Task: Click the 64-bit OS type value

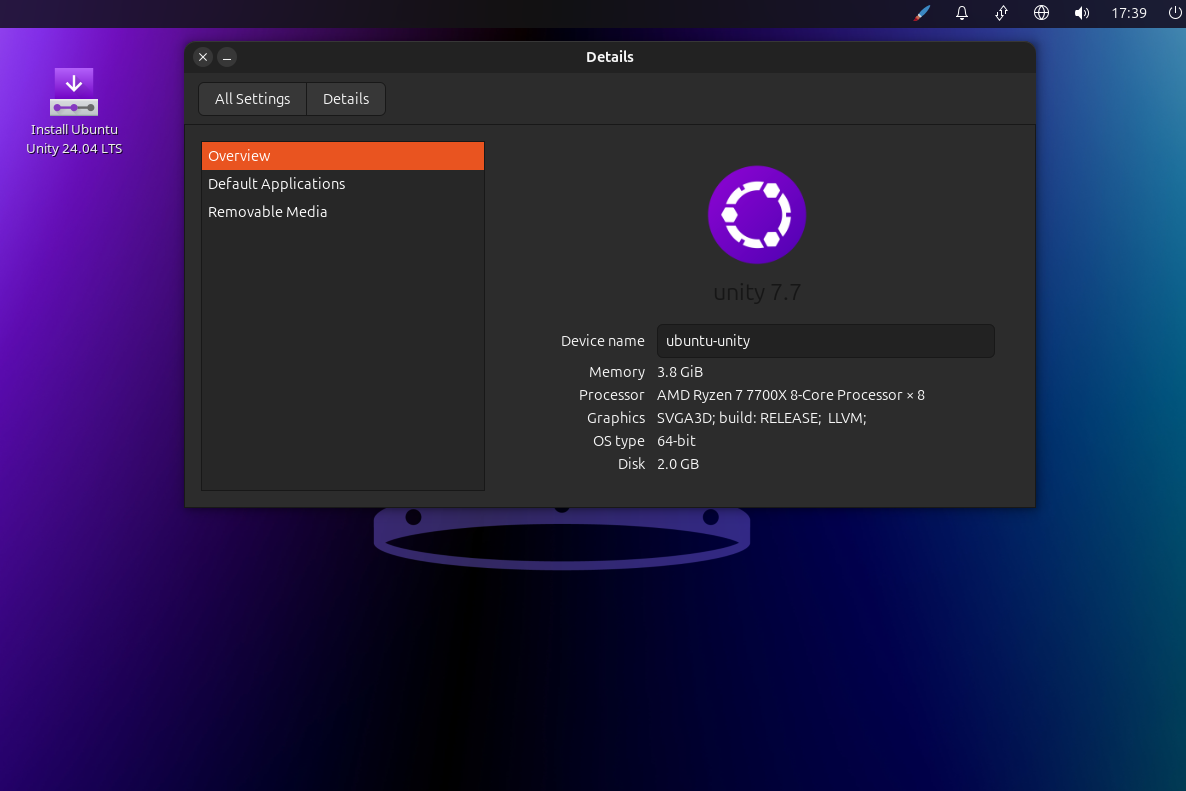Action: [676, 441]
